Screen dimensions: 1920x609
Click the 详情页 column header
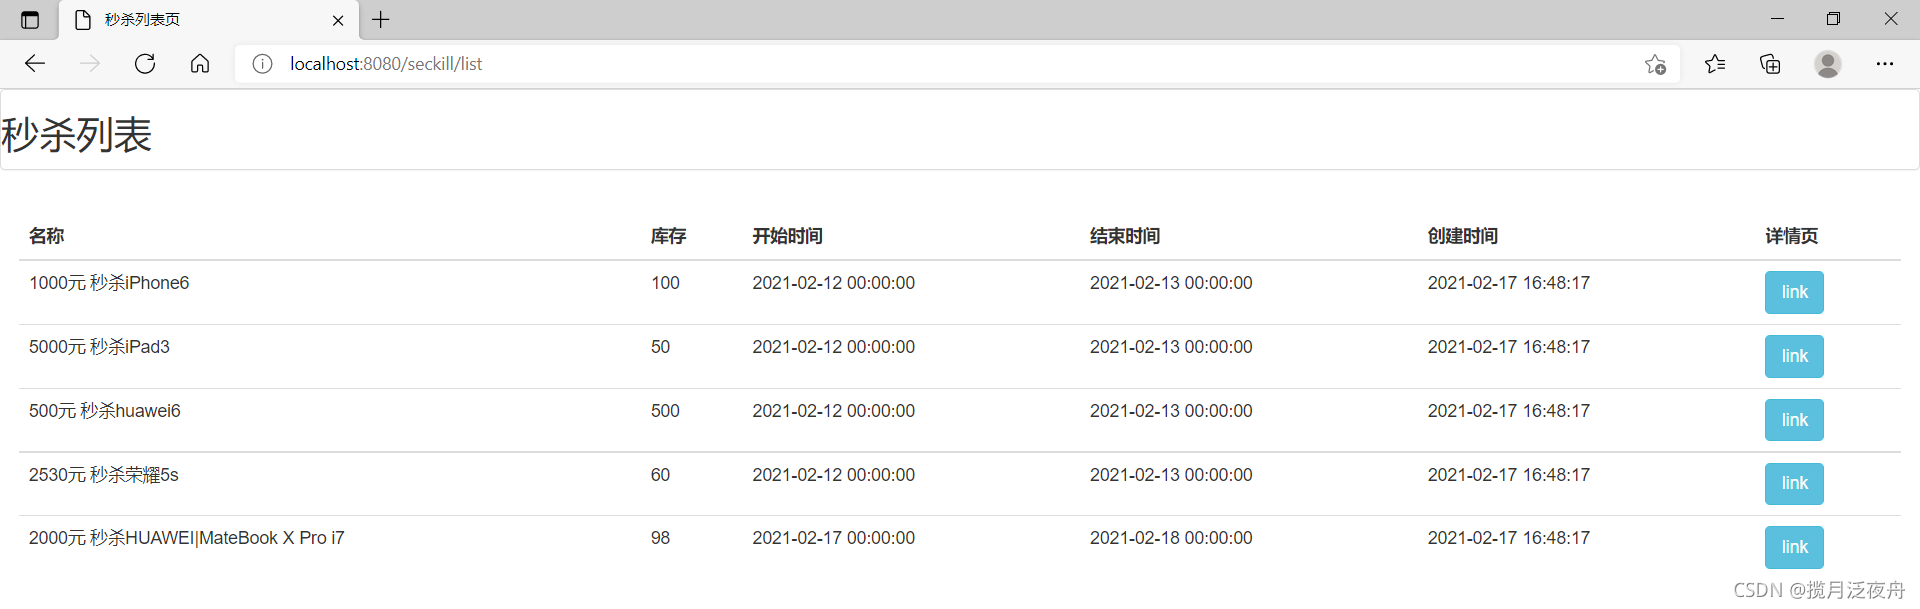1791,236
